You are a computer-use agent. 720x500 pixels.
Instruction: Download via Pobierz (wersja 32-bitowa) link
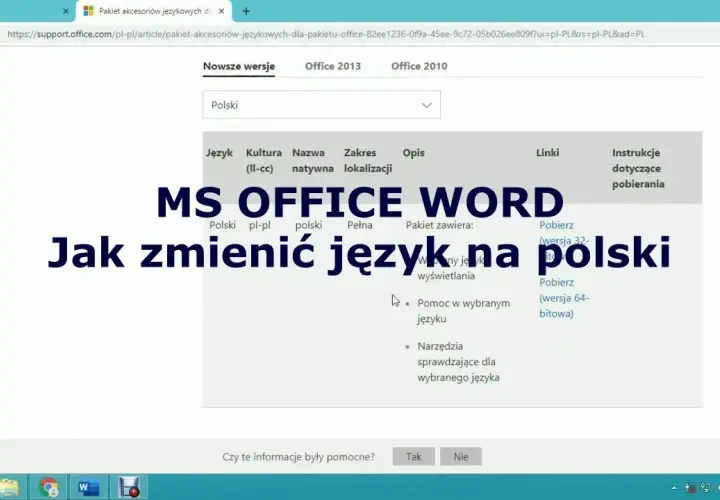click(x=564, y=241)
